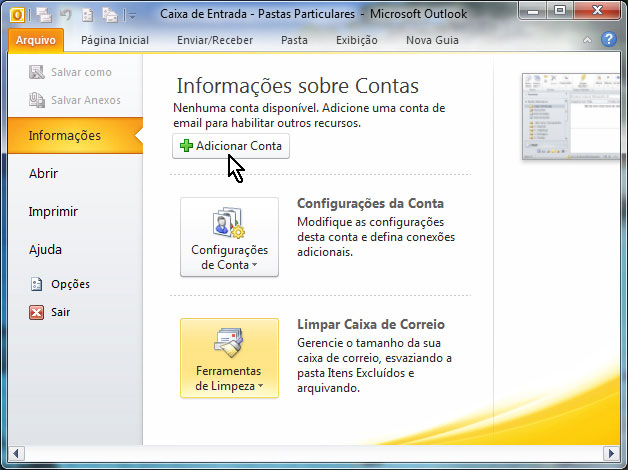Click the Salvar como label
Viewport: 628px width, 470px height.
tap(81, 72)
